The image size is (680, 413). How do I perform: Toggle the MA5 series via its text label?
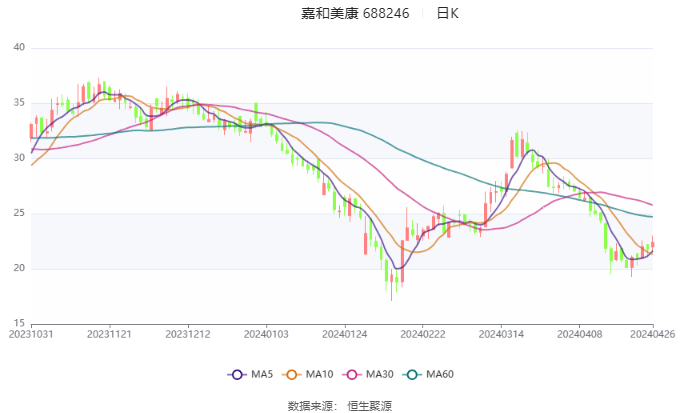(262, 374)
